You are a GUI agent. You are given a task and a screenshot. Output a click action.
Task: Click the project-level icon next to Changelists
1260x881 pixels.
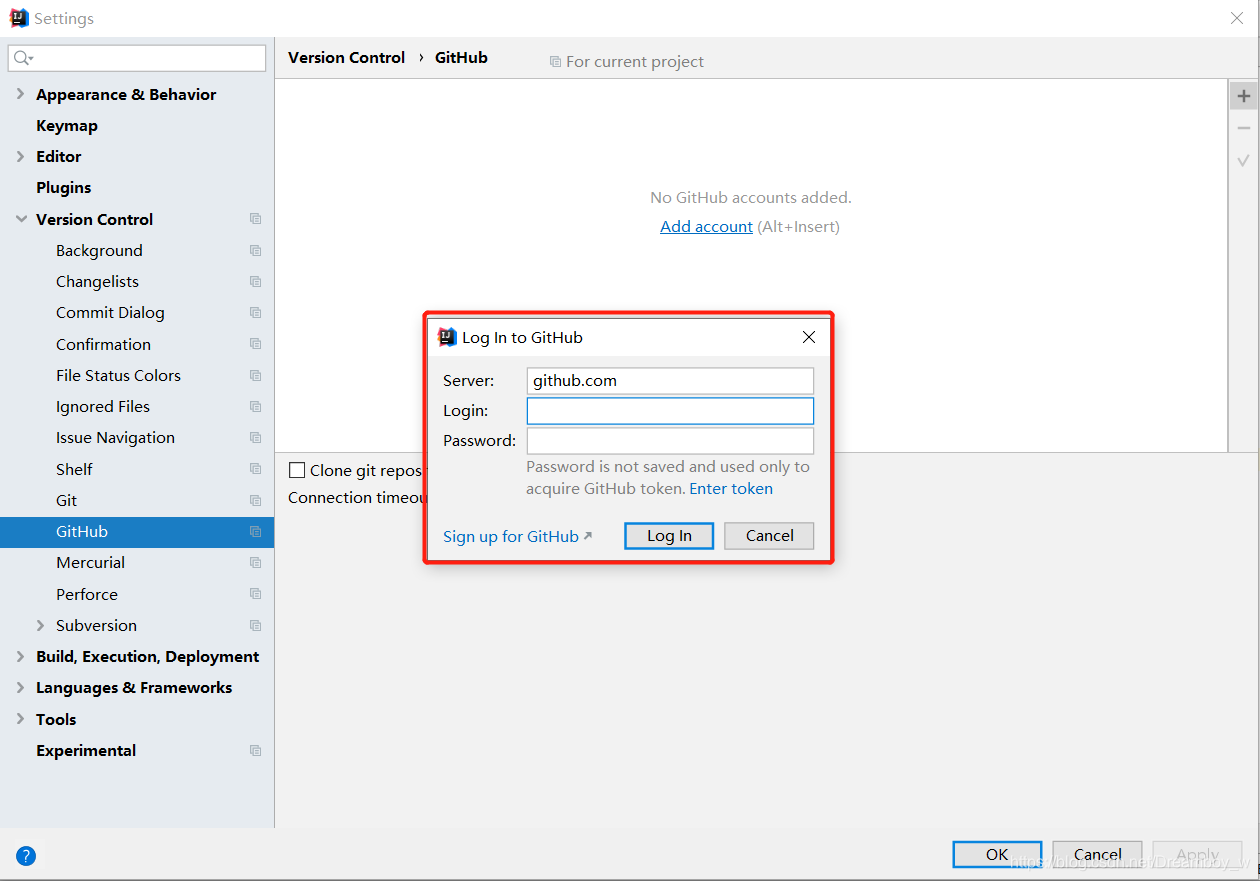click(256, 282)
